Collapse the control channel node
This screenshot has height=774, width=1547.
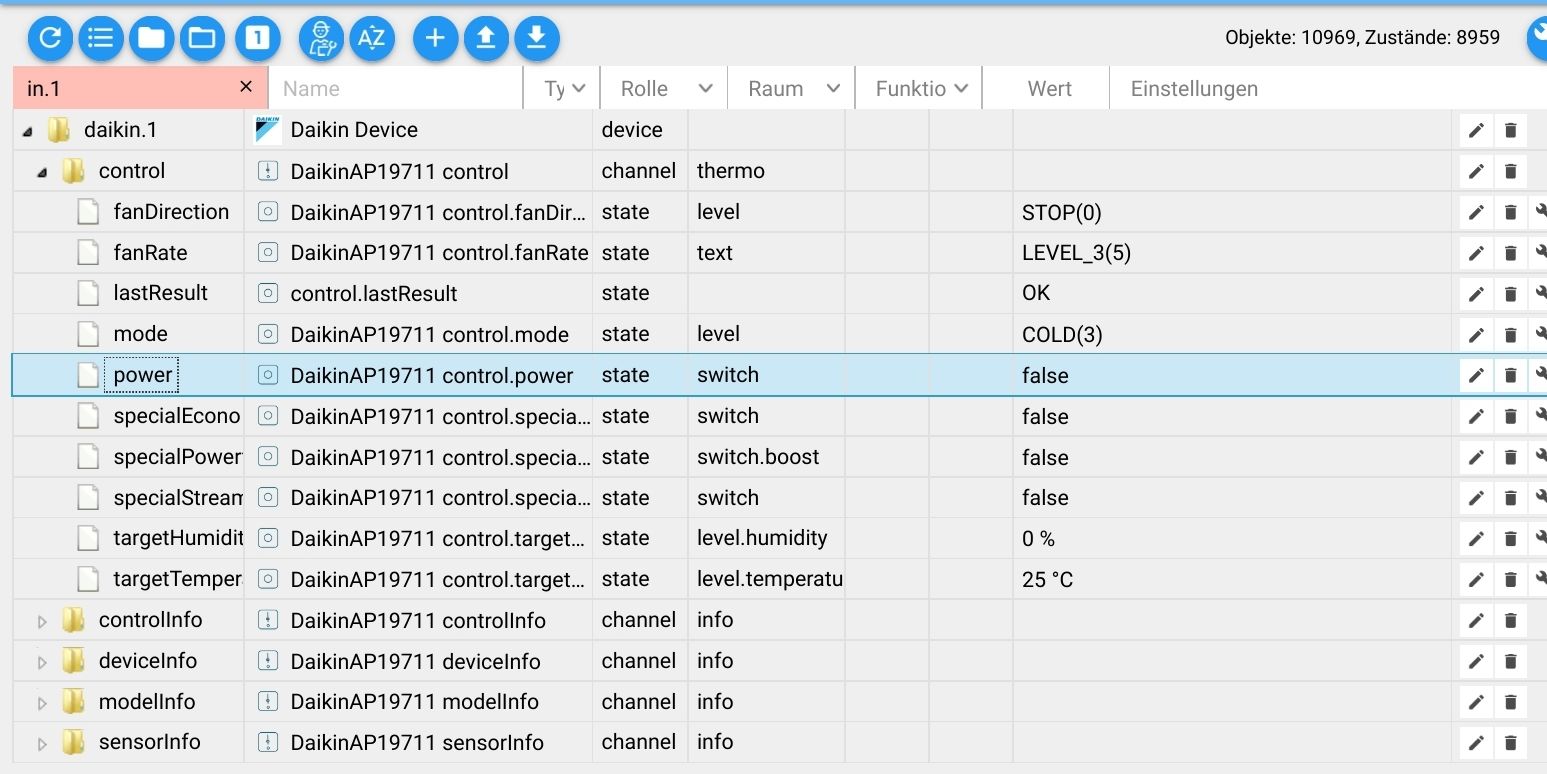click(x=42, y=172)
